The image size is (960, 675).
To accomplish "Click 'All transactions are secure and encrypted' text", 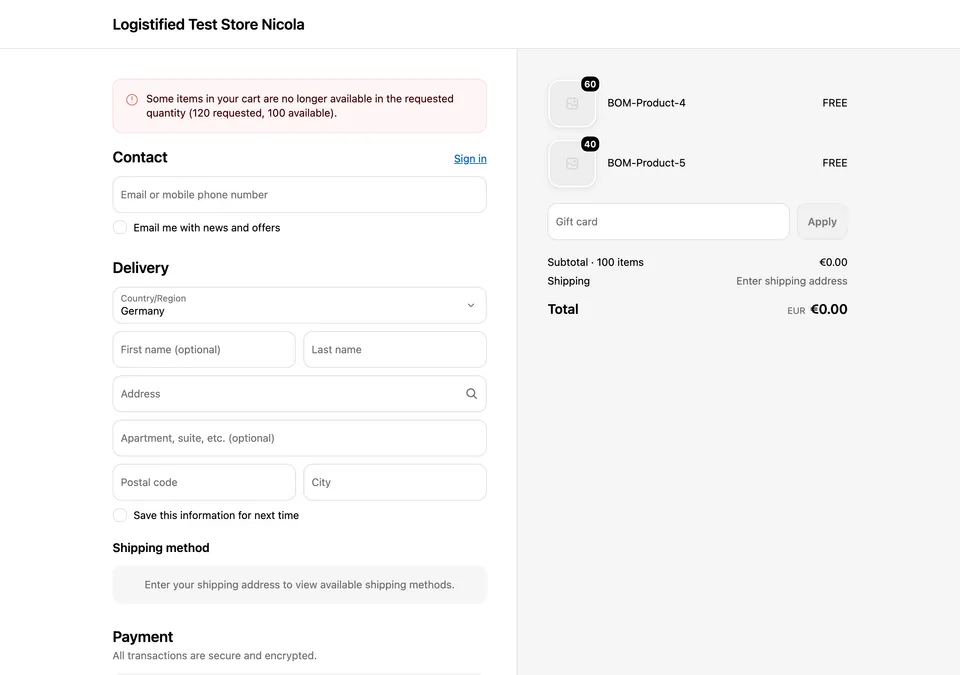I will 214,655.
